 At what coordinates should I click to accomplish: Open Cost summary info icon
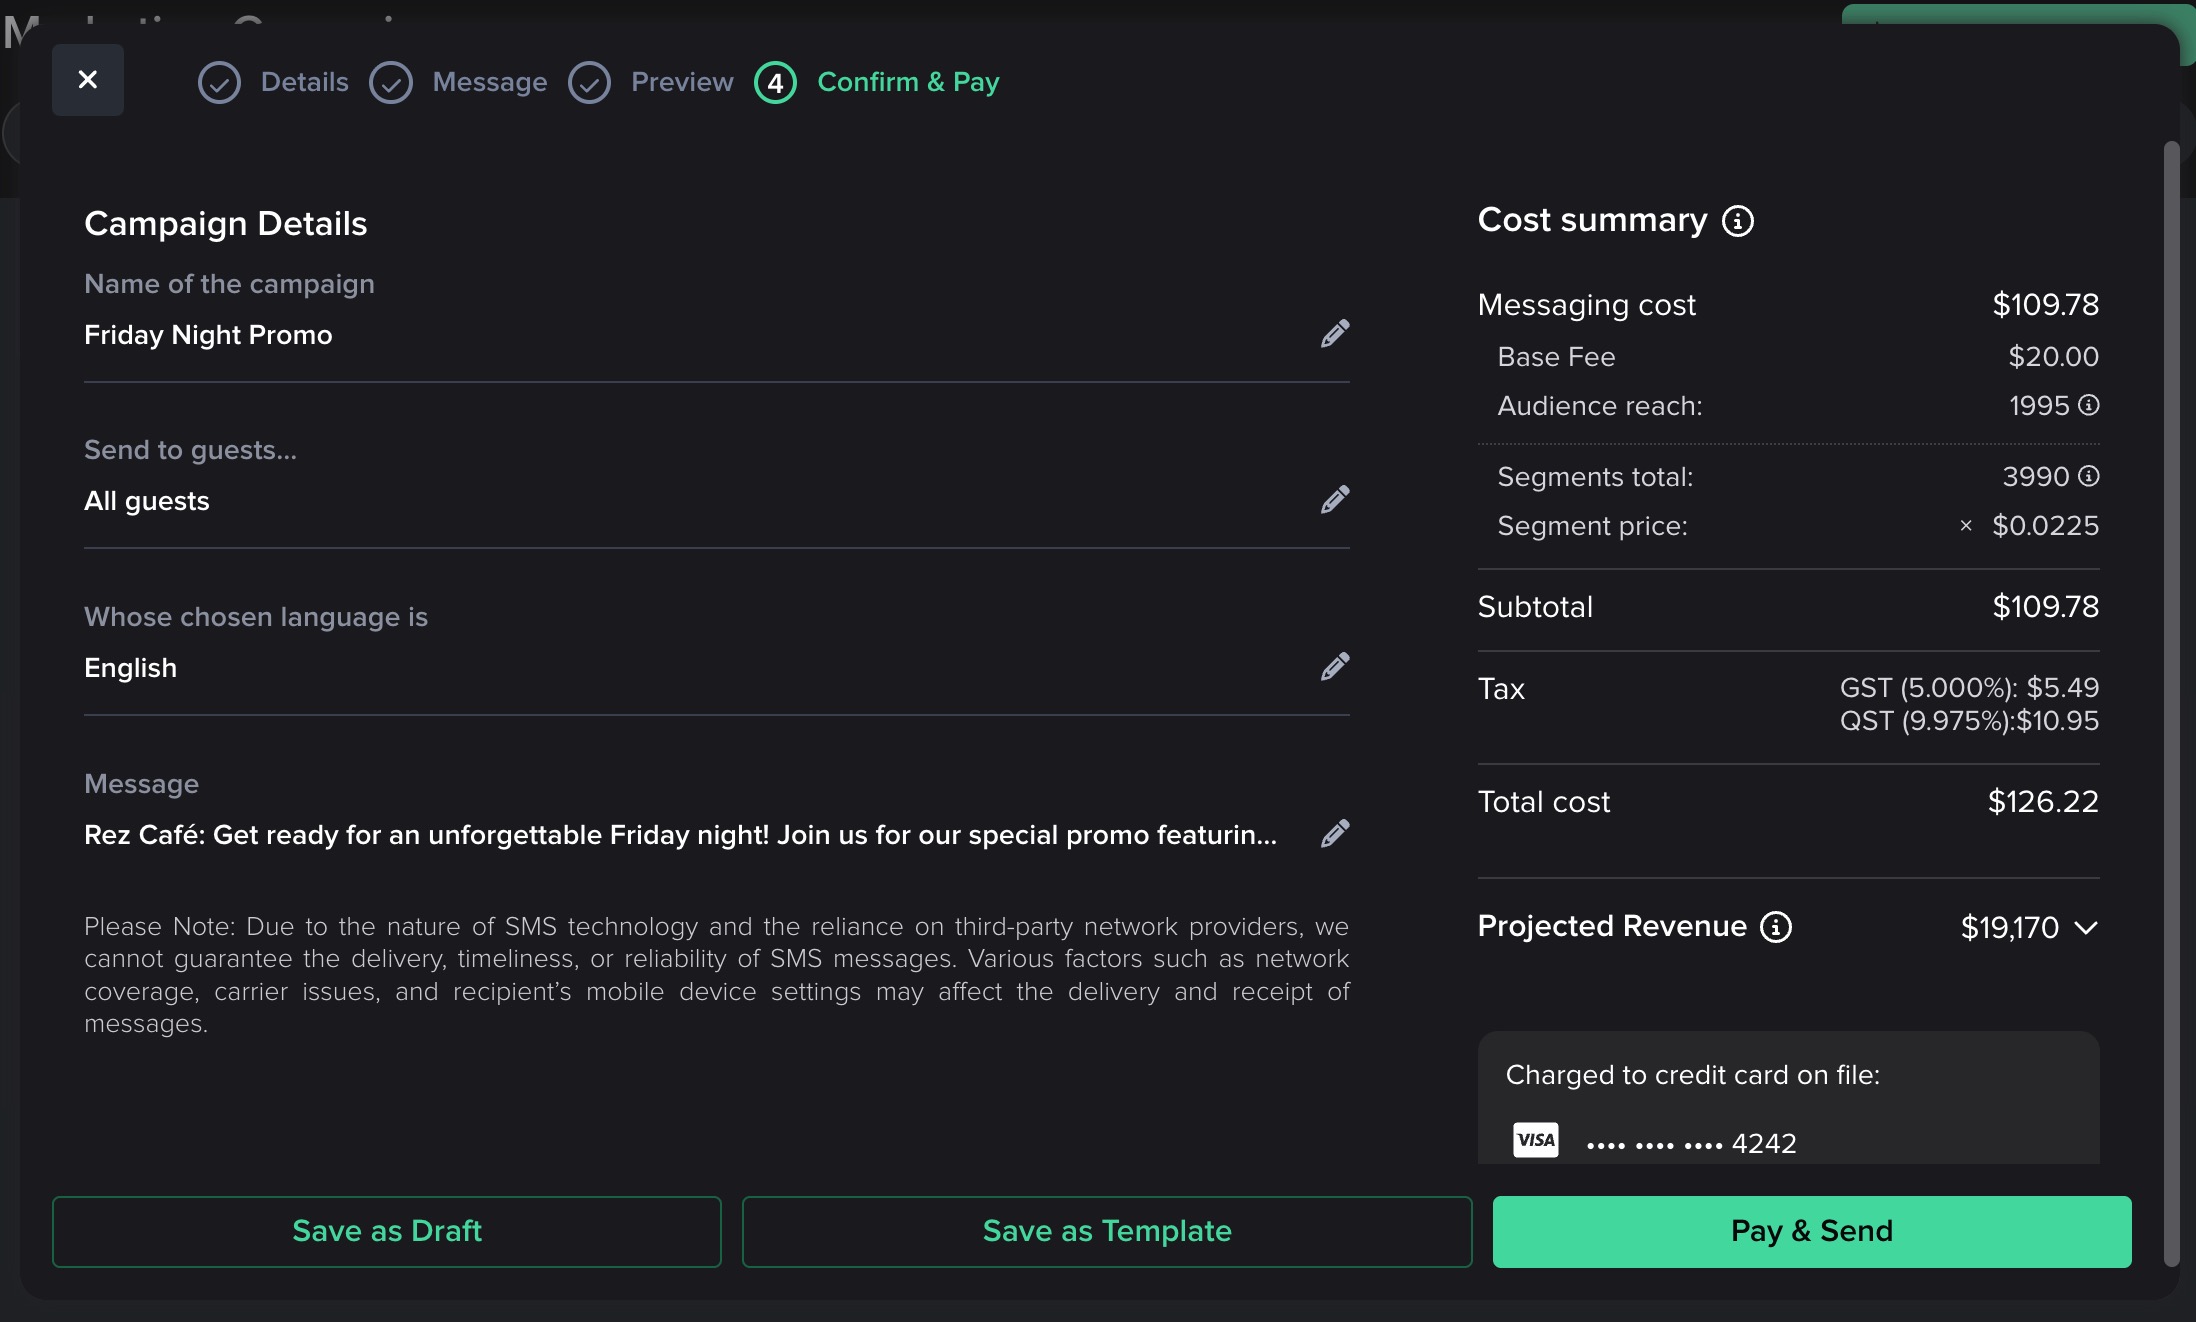(x=1738, y=221)
